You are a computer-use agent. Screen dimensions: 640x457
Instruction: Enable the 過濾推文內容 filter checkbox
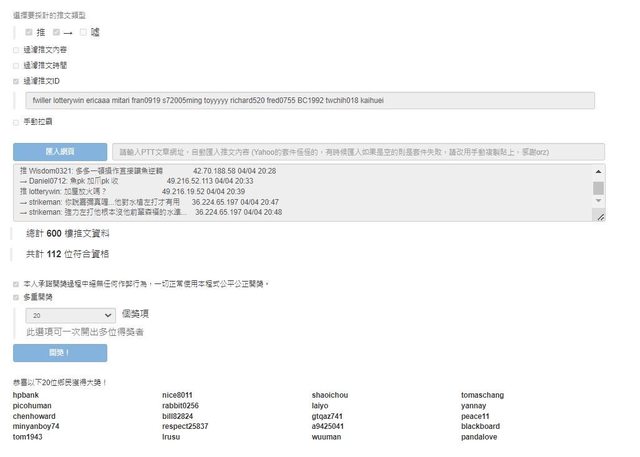16,49
